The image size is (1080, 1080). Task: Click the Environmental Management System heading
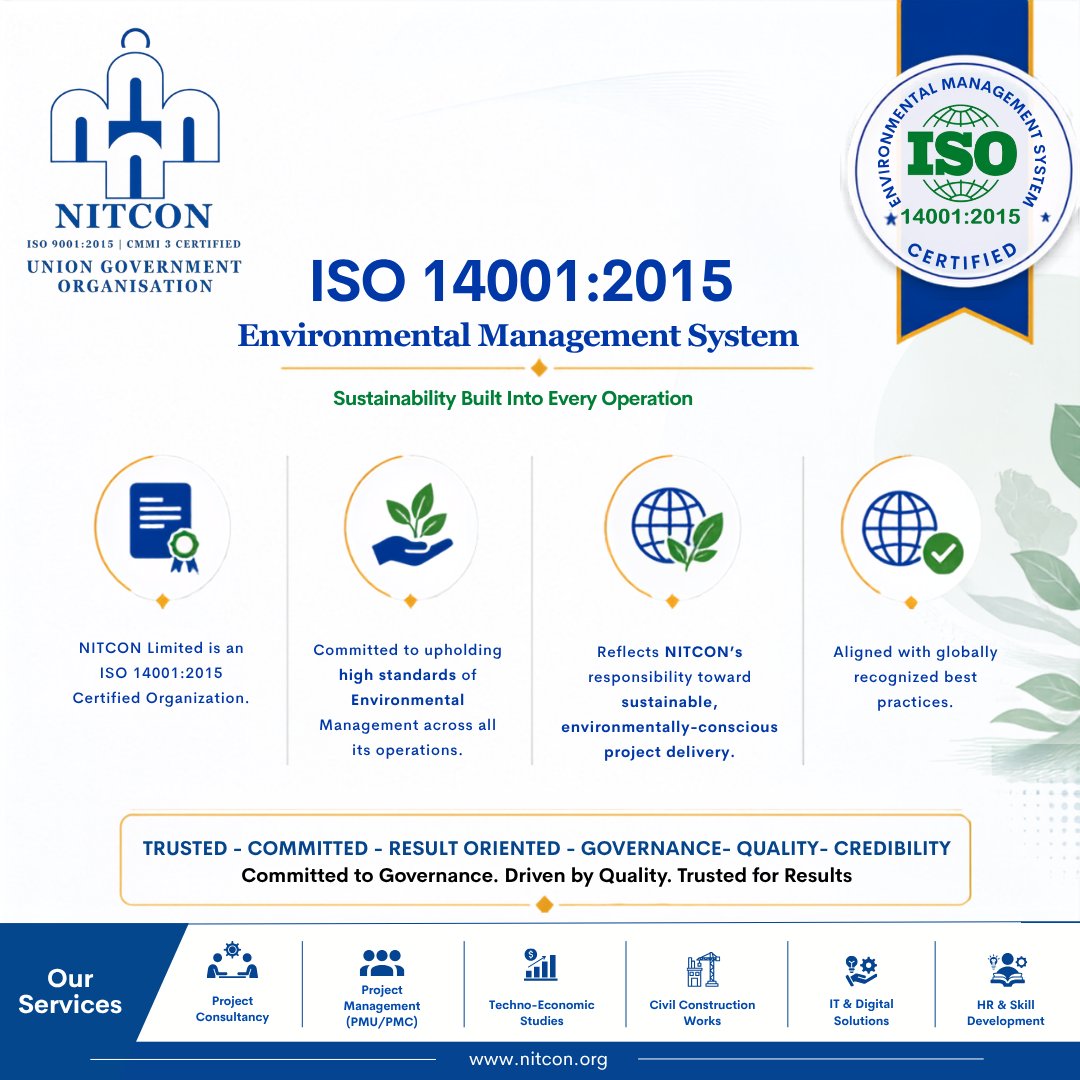pyautogui.click(x=518, y=336)
